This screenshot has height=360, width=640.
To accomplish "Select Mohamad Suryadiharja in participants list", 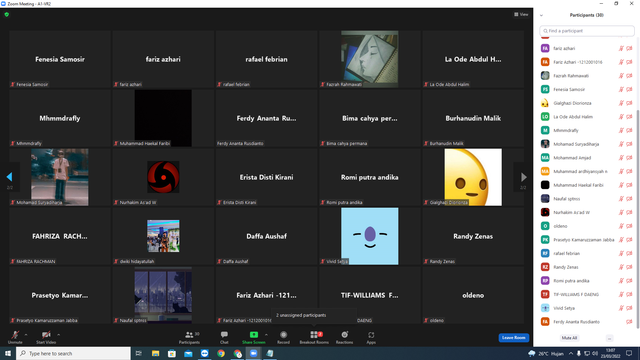I will click(587, 144).
